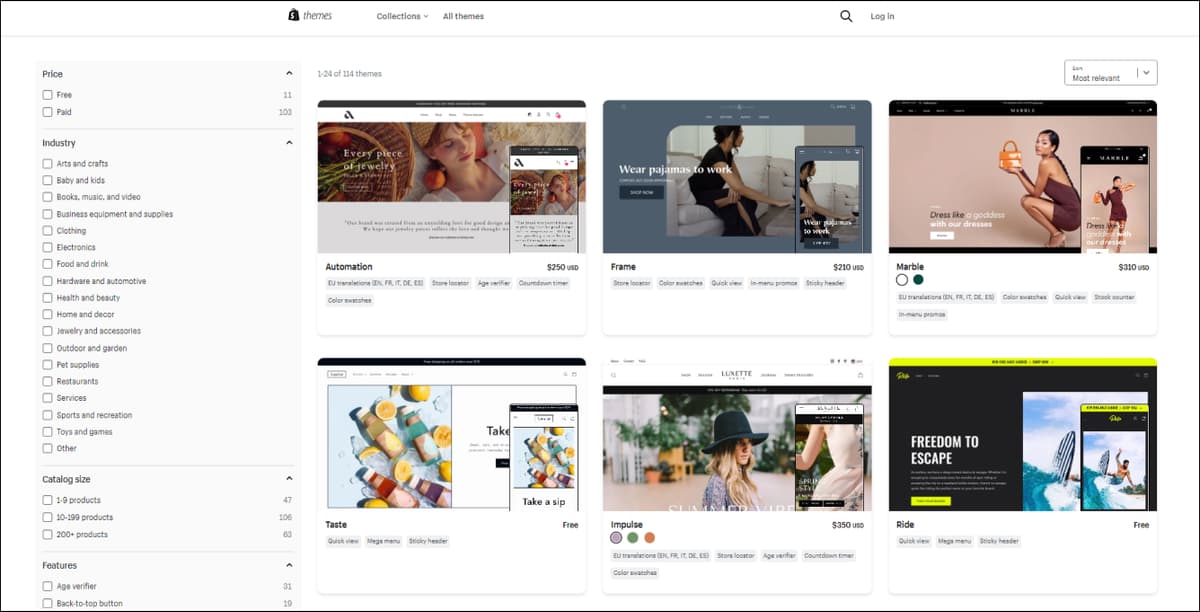
Task: Check the Electronics industry filter
Action: click(47, 247)
